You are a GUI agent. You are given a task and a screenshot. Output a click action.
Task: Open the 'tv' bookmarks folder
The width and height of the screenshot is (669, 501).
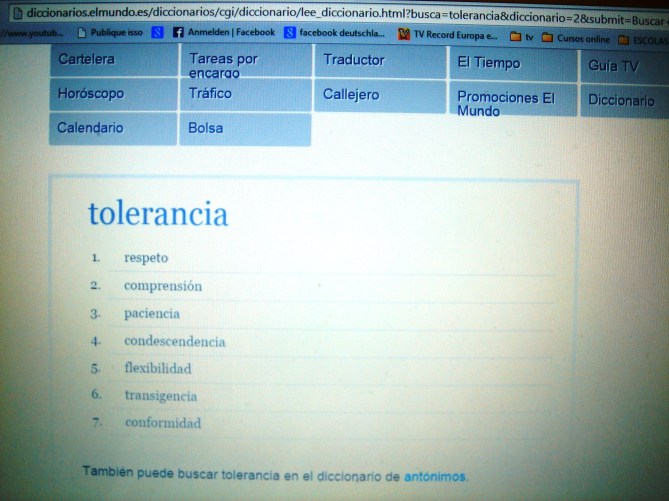click(x=521, y=37)
